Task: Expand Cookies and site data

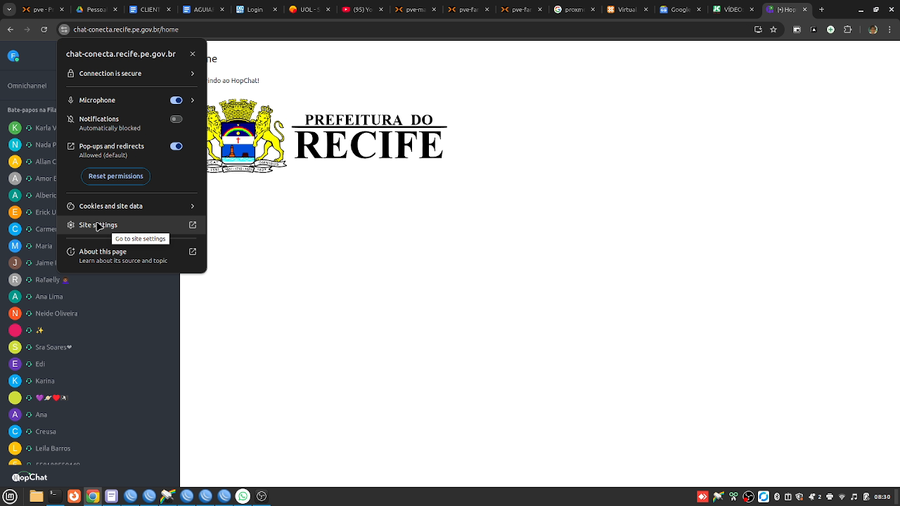Action: pos(131,206)
